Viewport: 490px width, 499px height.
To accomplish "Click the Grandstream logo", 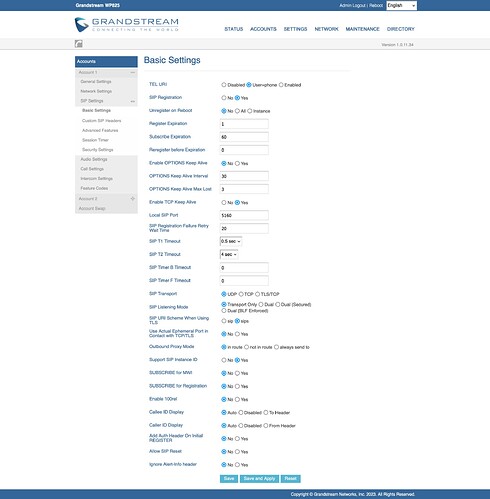I will pyautogui.click(x=127, y=24).
